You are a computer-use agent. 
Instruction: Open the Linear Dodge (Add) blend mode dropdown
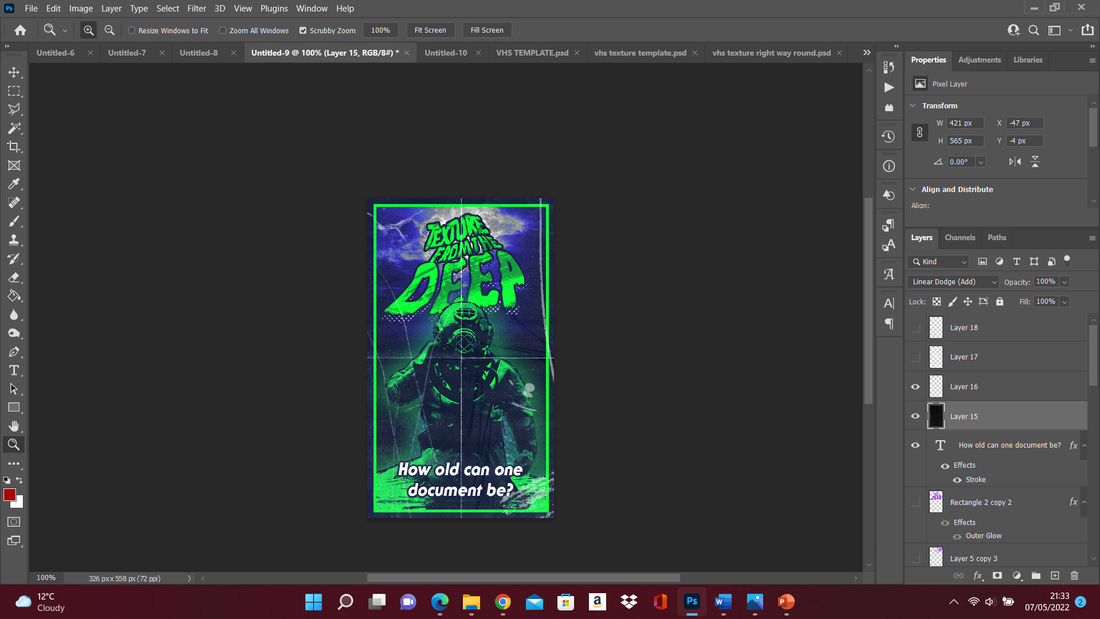click(953, 282)
